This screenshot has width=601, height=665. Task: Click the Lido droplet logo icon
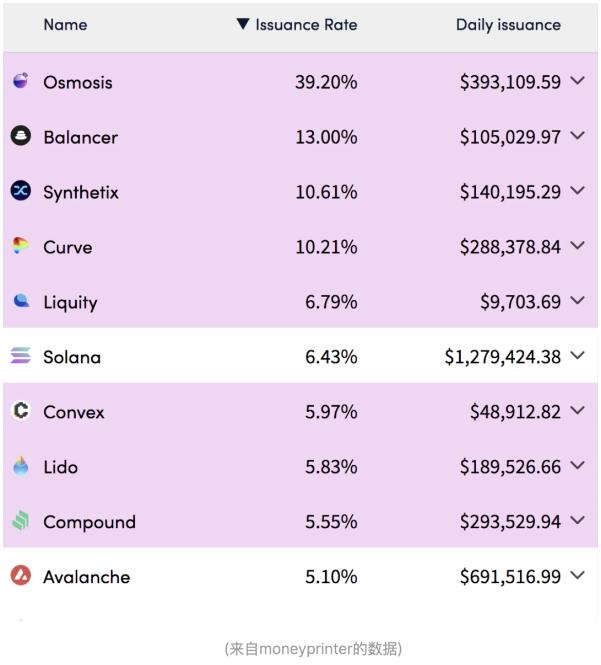tap(20, 466)
